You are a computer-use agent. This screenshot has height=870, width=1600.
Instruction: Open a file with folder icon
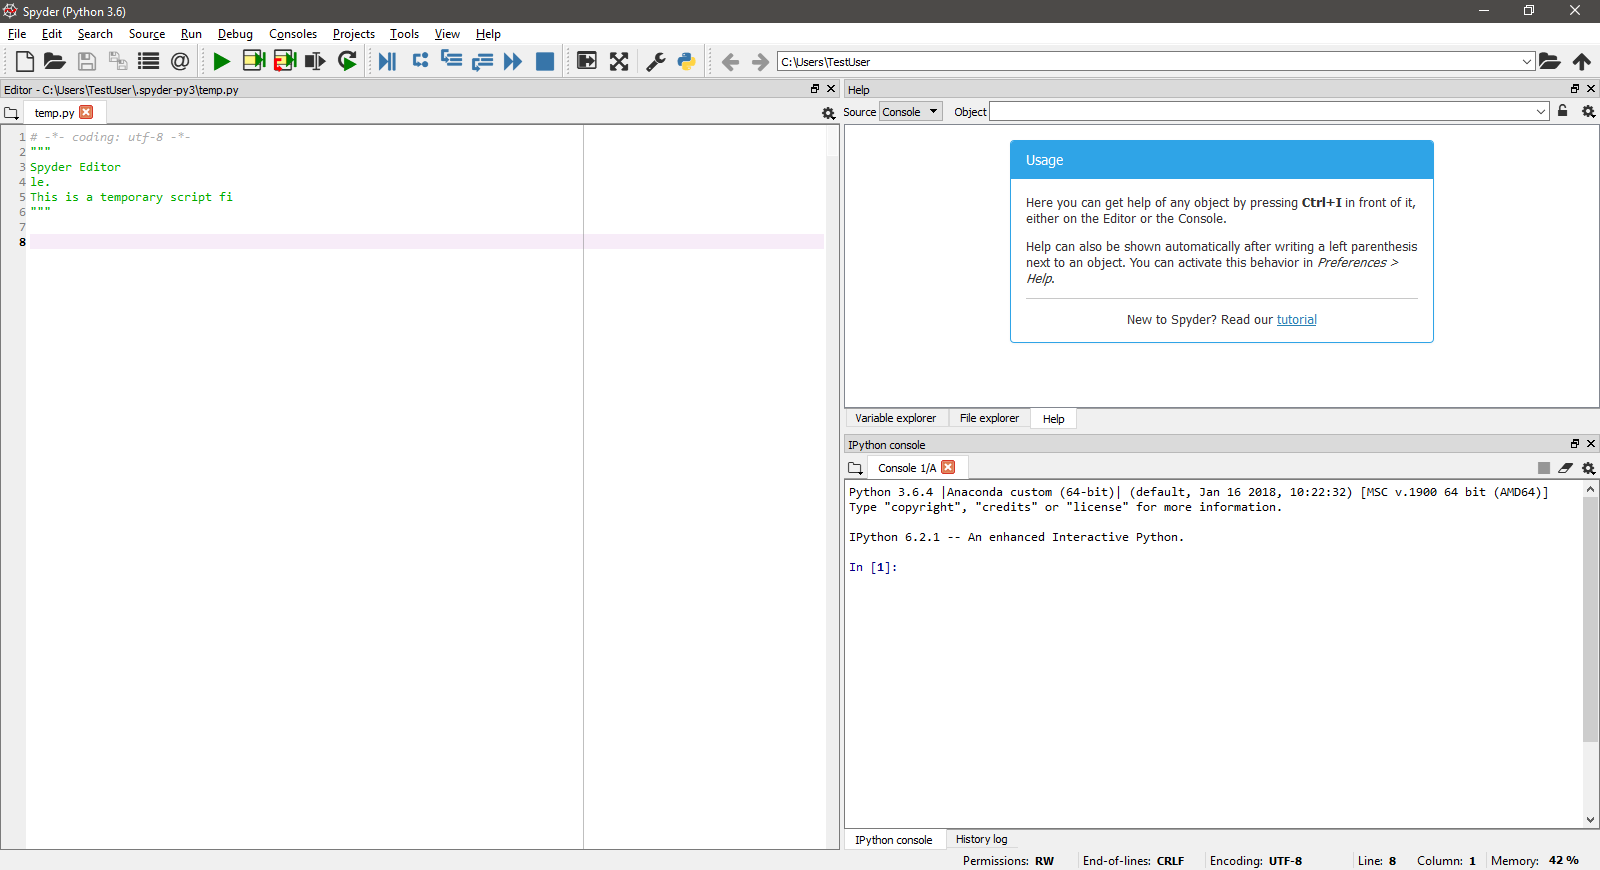(x=55, y=61)
